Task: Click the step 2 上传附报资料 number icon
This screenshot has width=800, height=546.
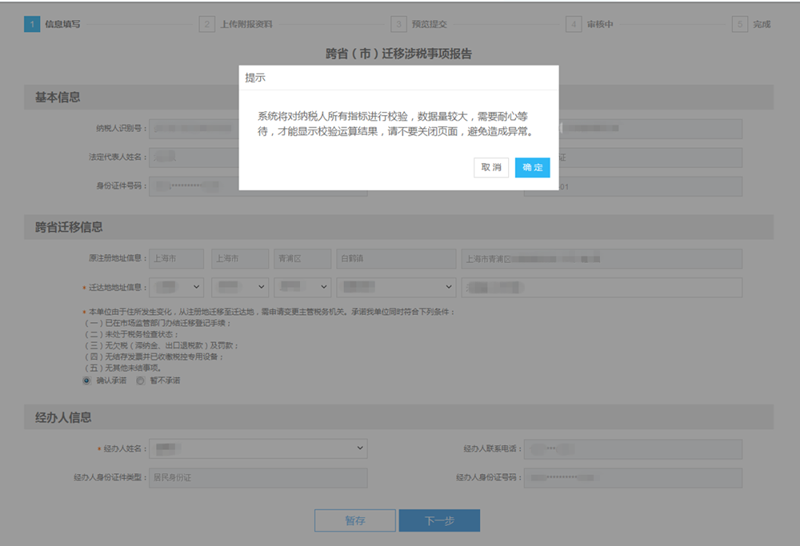Action: 207,23
